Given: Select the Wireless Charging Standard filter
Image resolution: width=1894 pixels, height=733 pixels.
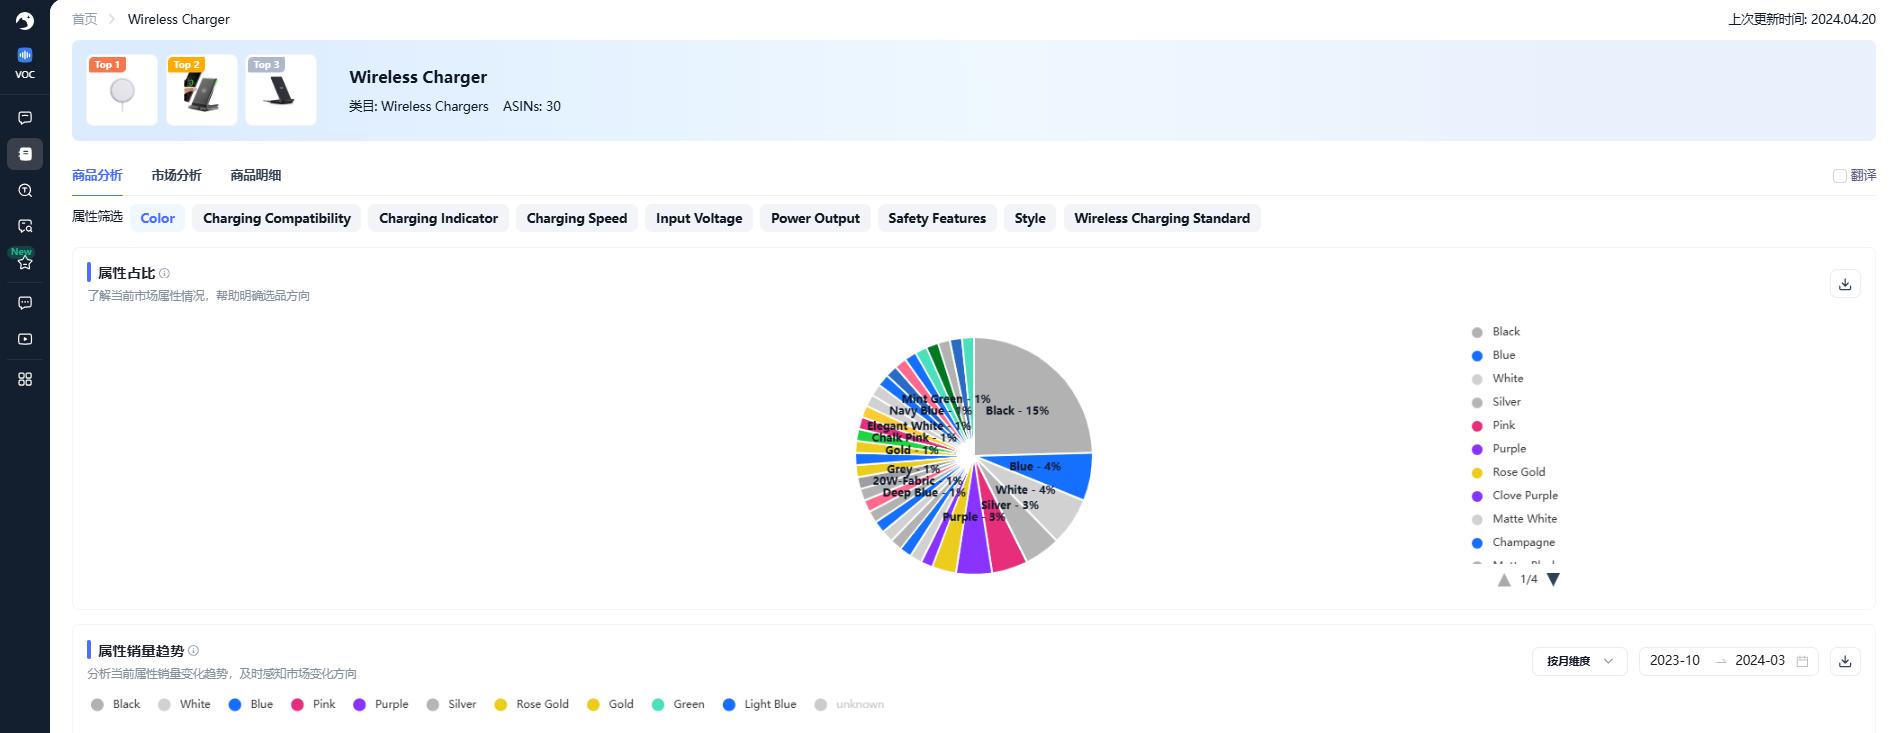Looking at the screenshot, I should tap(1161, 218).
